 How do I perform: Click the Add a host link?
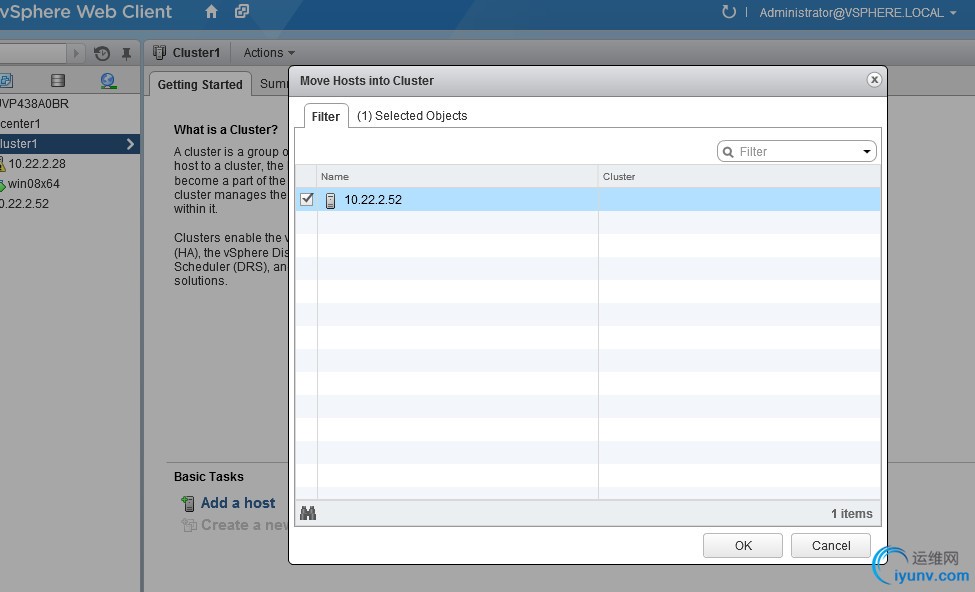pos(238,502)
